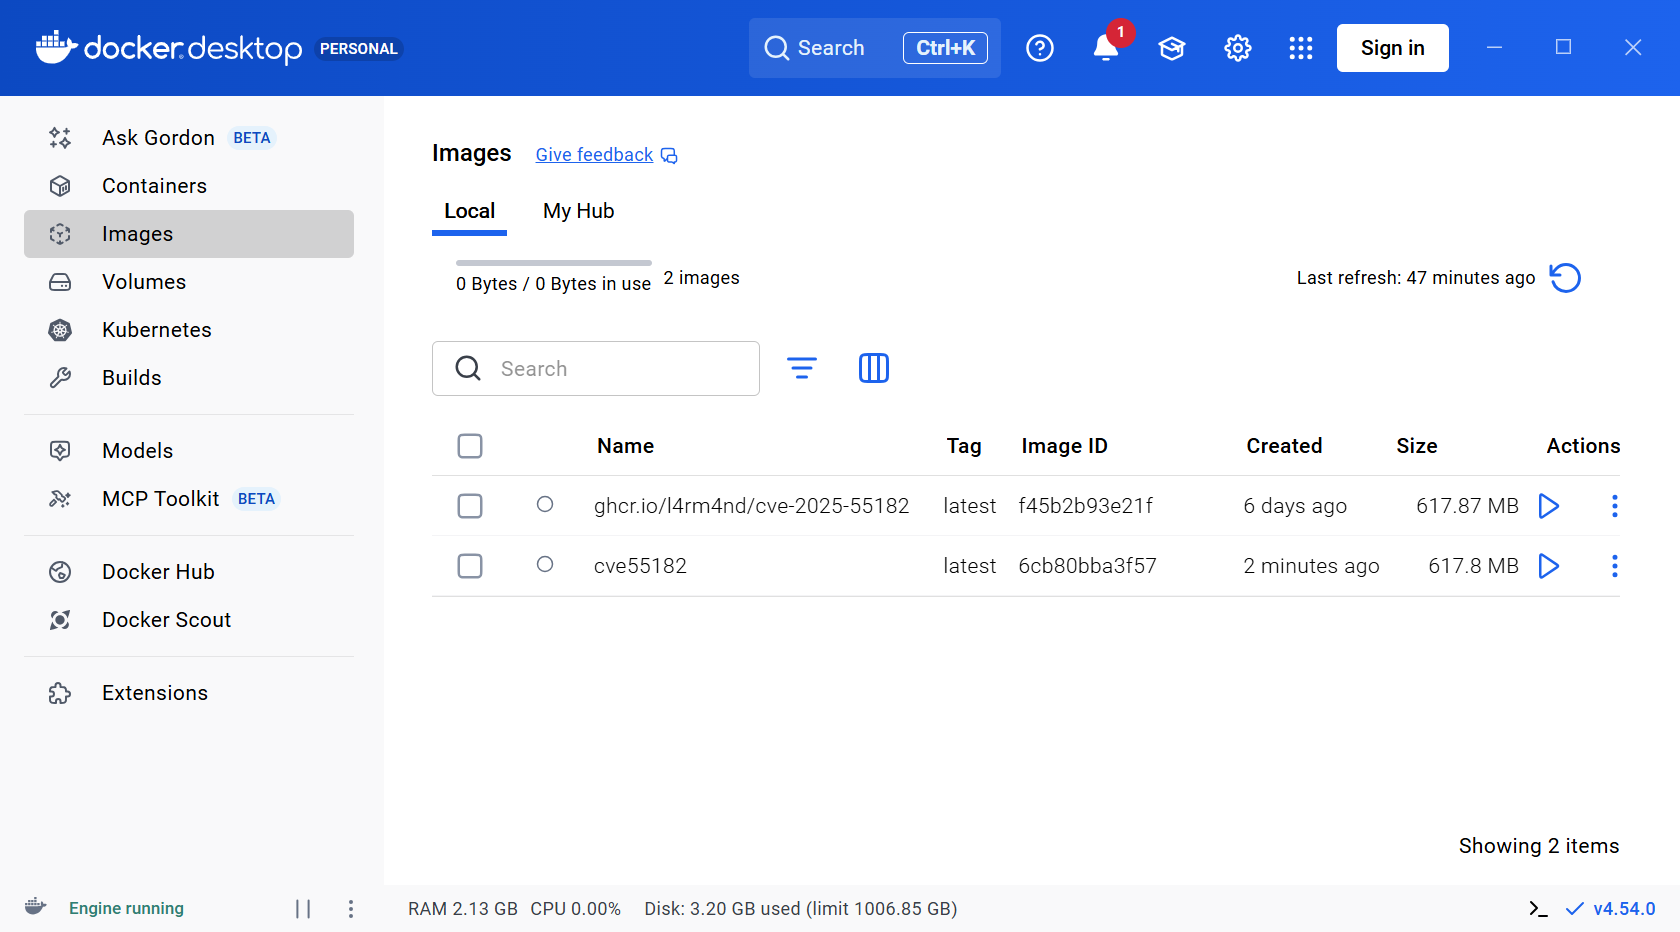Viewport: 1680px width, 932px height.
Task: Click the Sign in button
Action: (1392, 48)
